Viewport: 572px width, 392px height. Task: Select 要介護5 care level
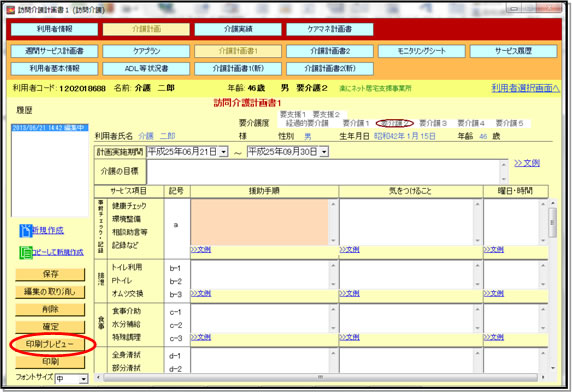point(509,124)
